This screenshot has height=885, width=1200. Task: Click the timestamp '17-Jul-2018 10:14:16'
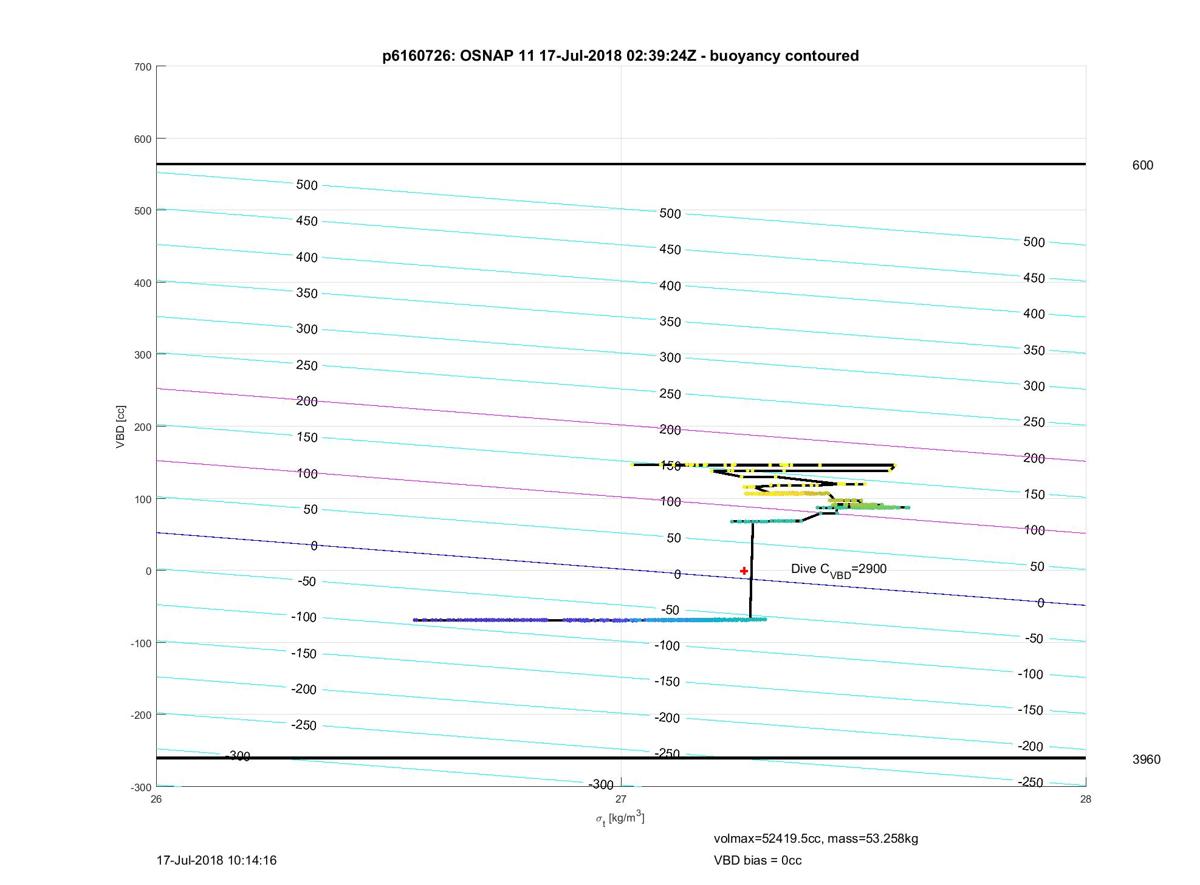[217, 860]
